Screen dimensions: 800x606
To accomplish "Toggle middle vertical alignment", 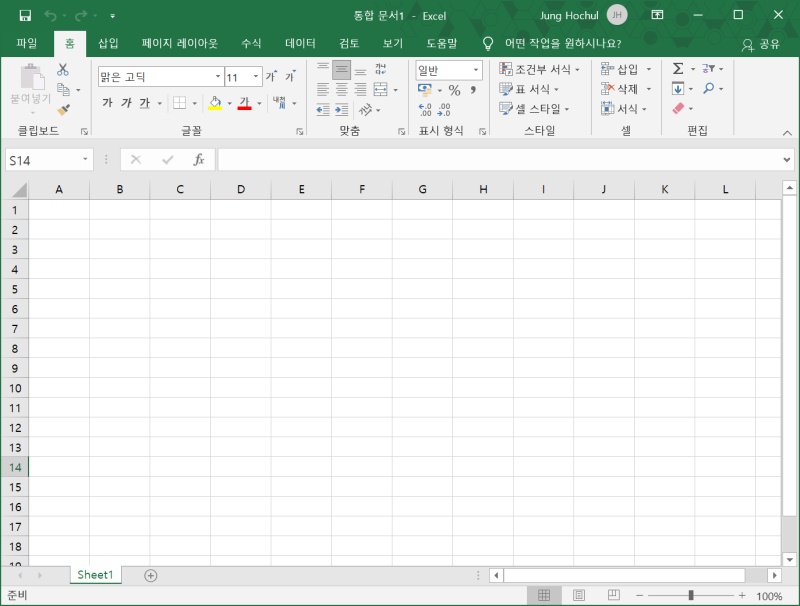I will 341,69.
